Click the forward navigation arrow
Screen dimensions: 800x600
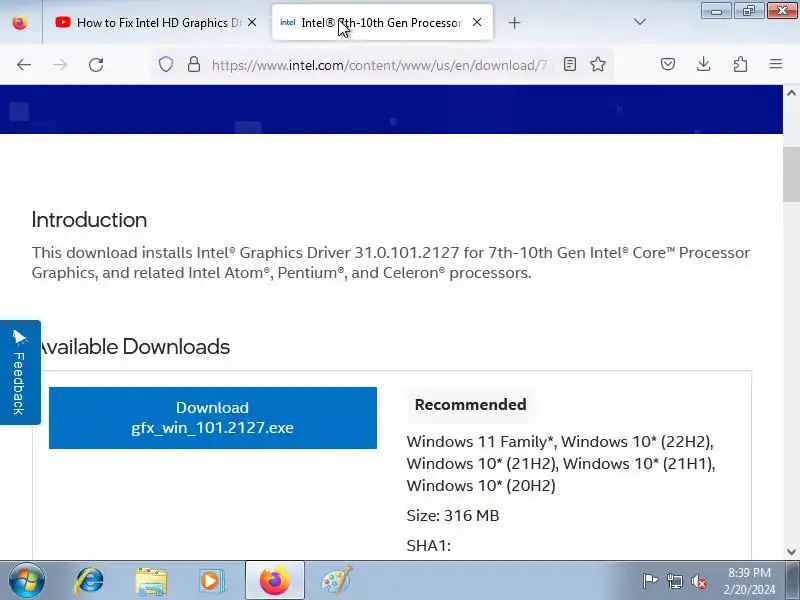point(60,65)
